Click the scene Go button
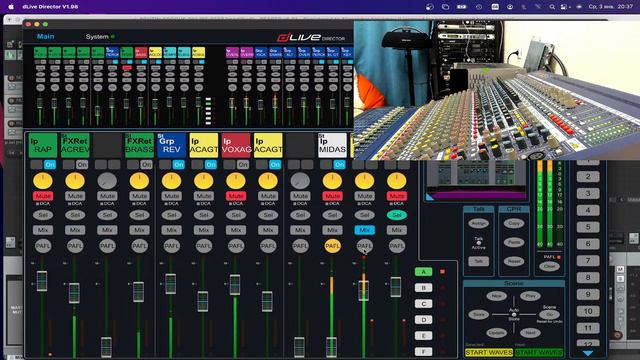Screen dimensions: 640x360 point(549,315)
